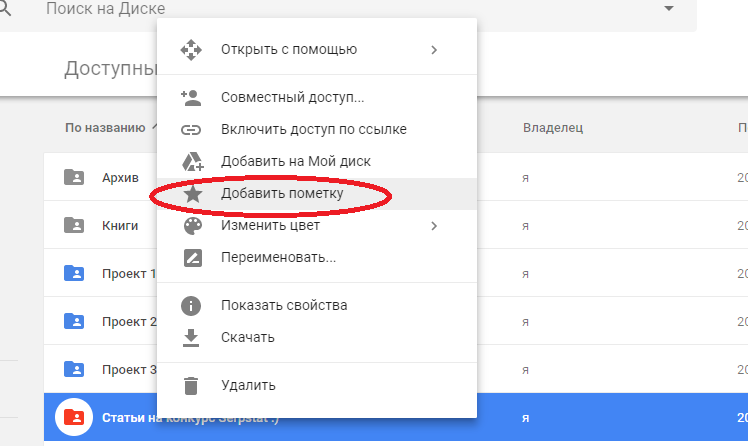
Task: Click the blue Проект 1 folder icon
Action: pos(74,273)
